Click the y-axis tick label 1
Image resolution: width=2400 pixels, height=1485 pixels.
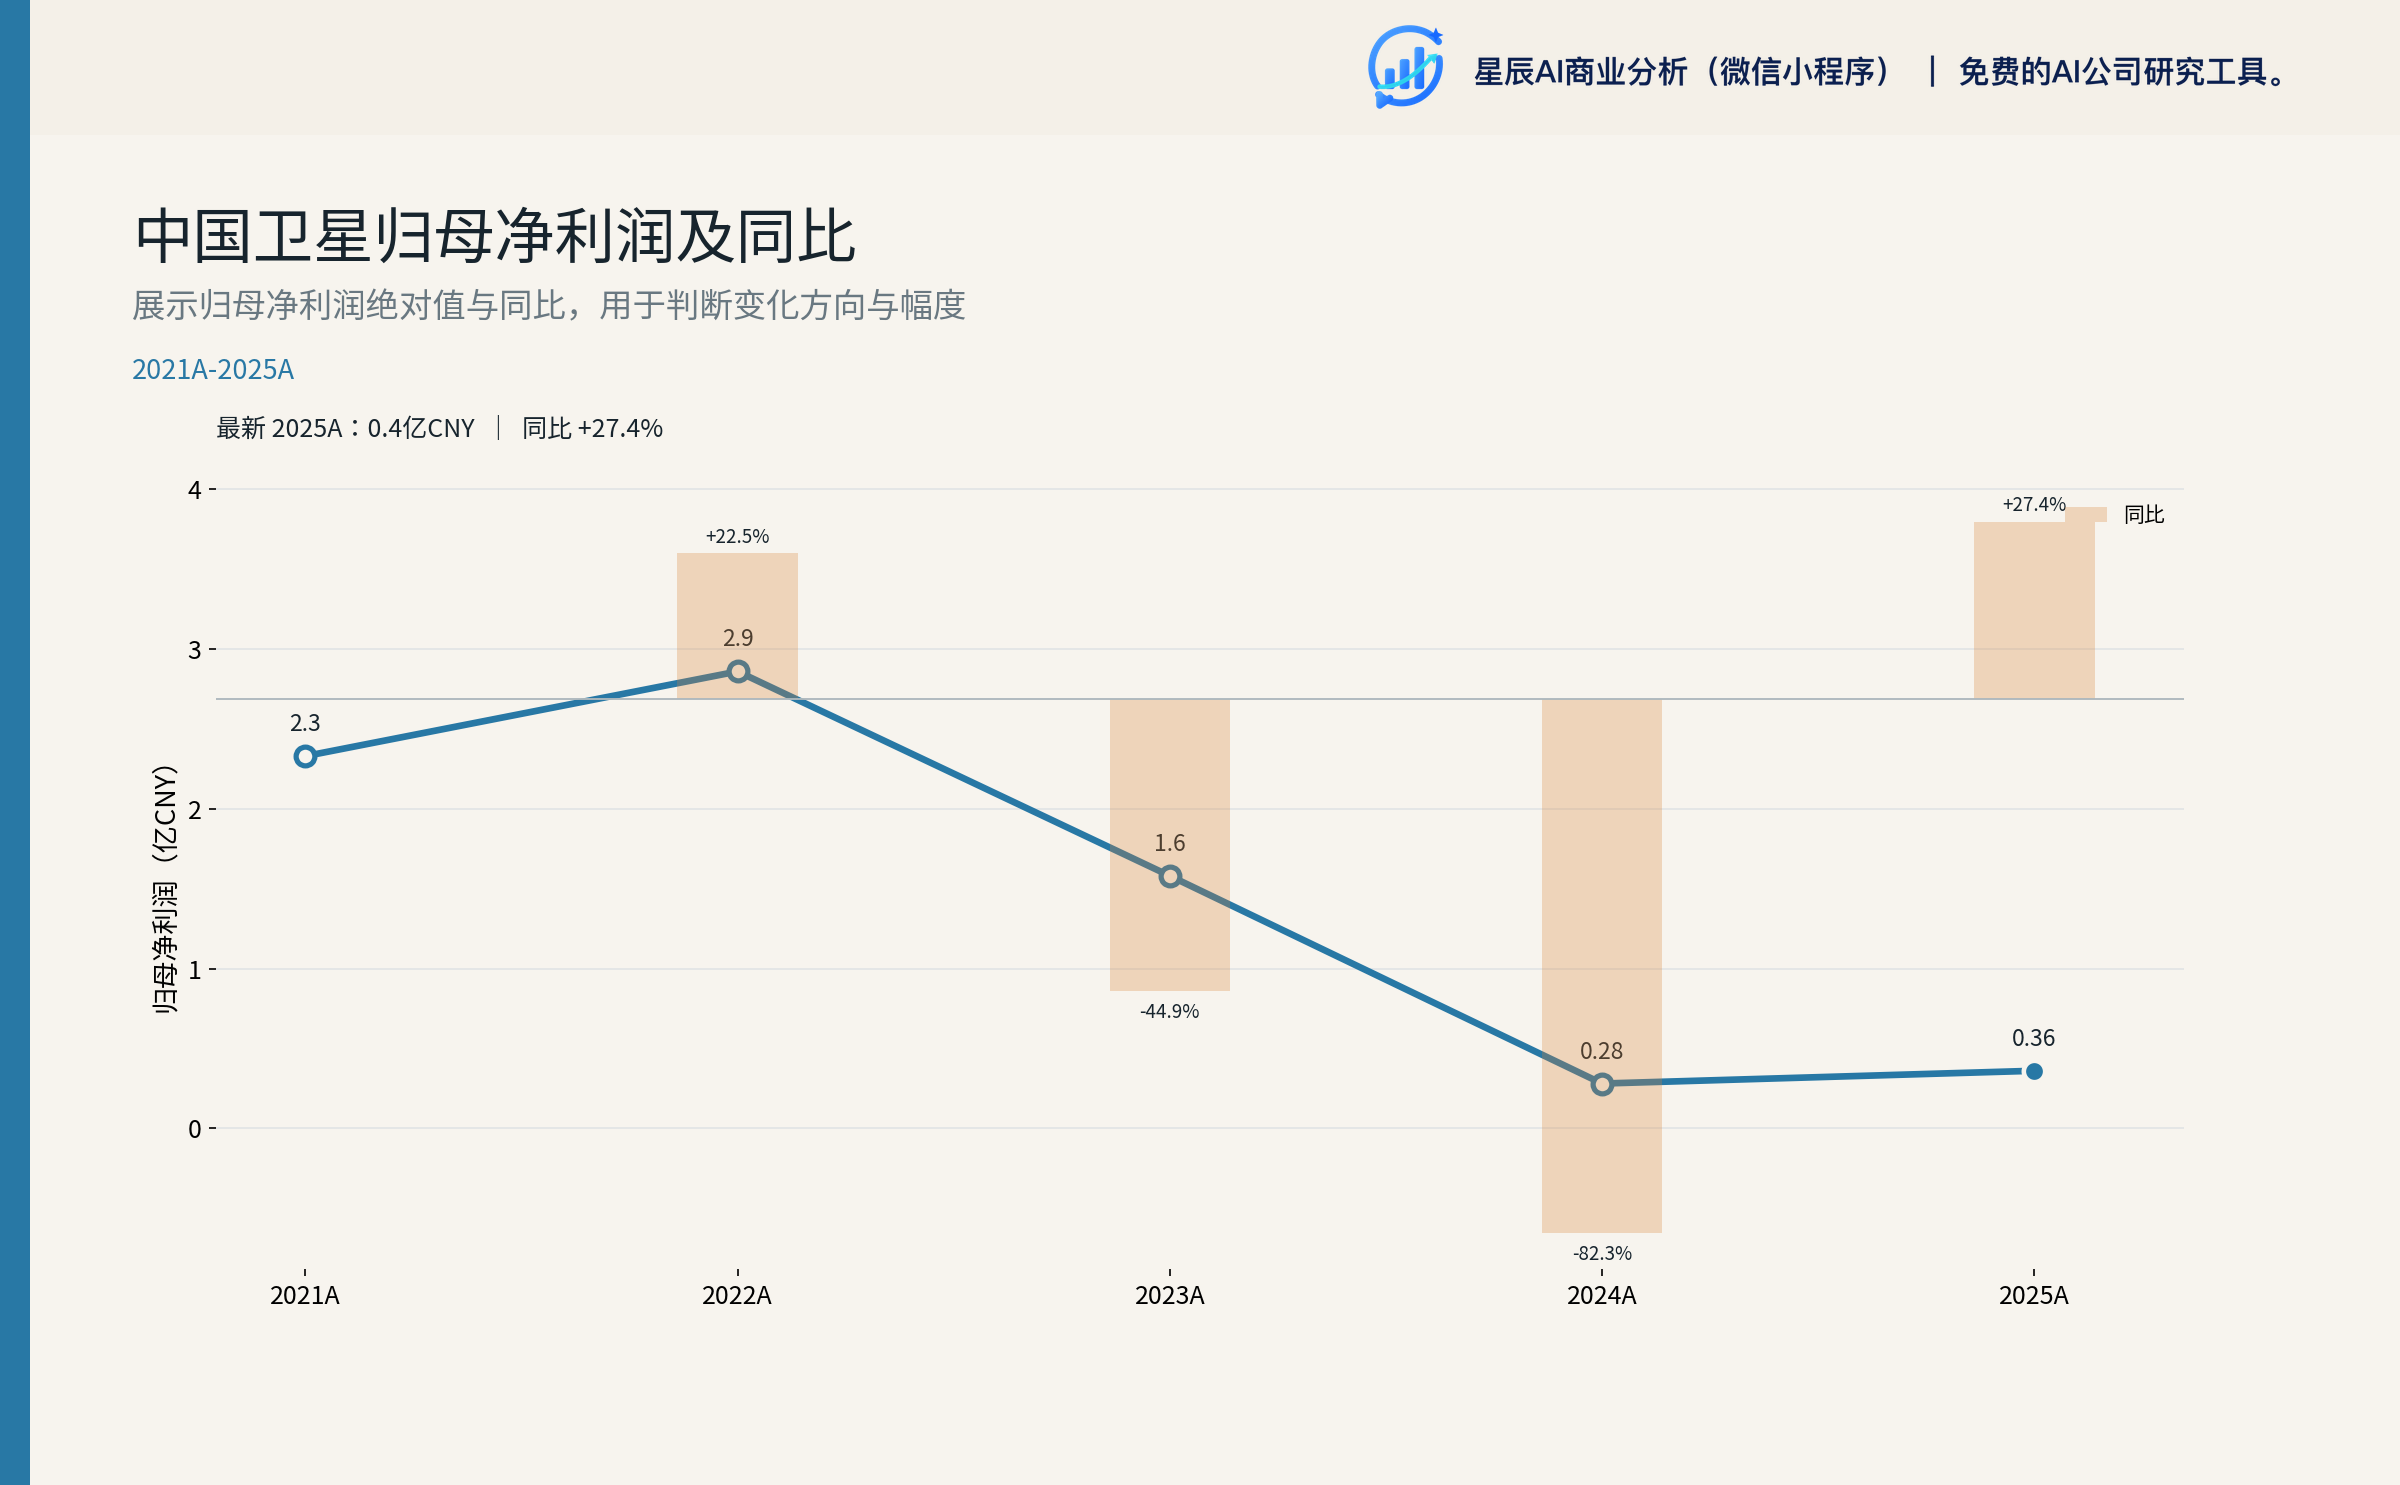coord(195,970)
